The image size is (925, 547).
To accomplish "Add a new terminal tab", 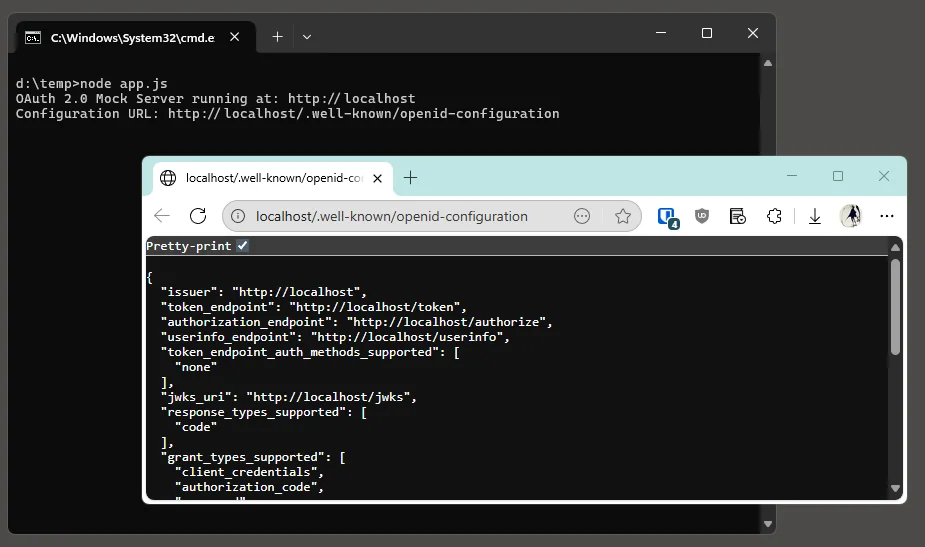I will click(278, 37).
